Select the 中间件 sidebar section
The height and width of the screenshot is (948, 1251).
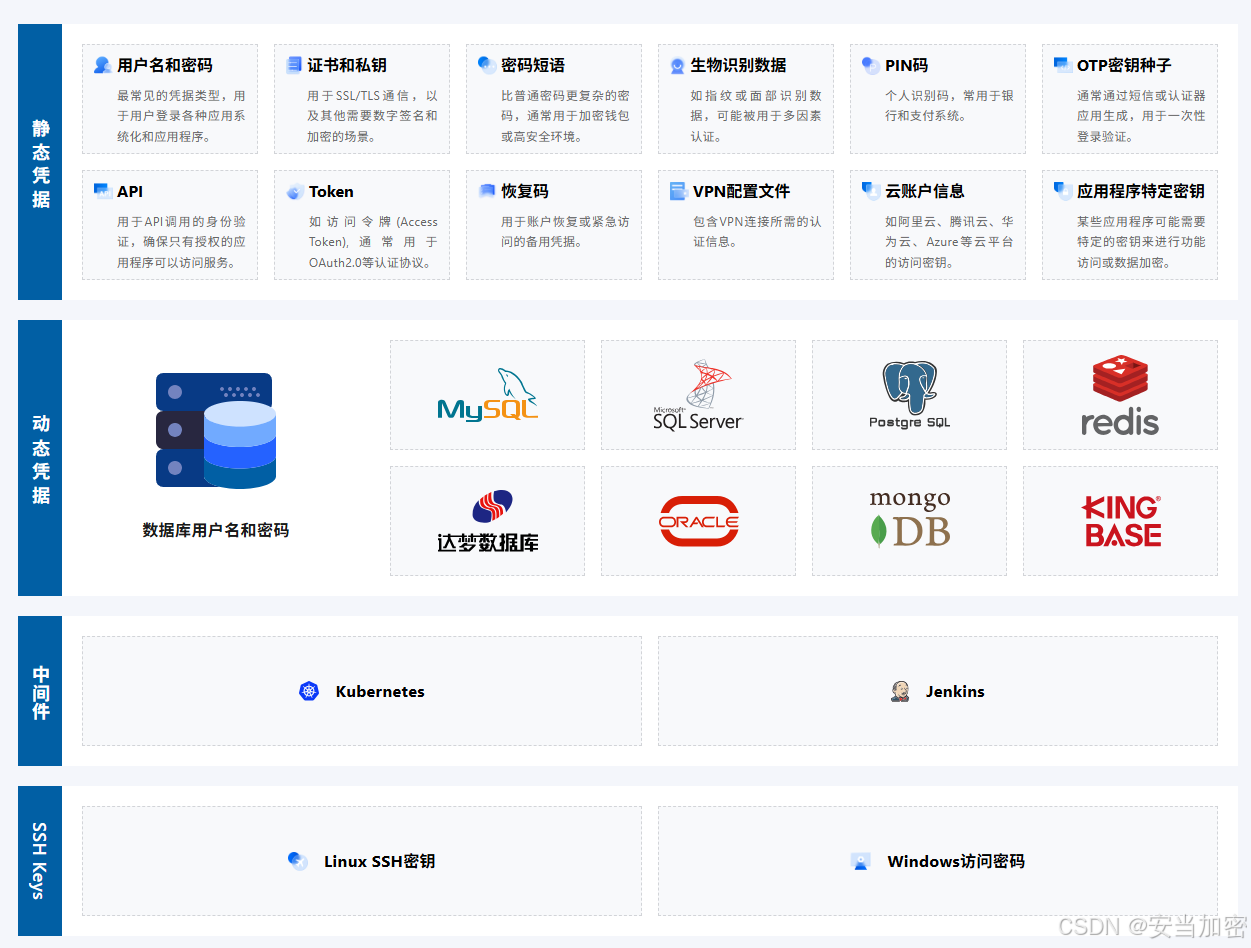tap(39, 690)
